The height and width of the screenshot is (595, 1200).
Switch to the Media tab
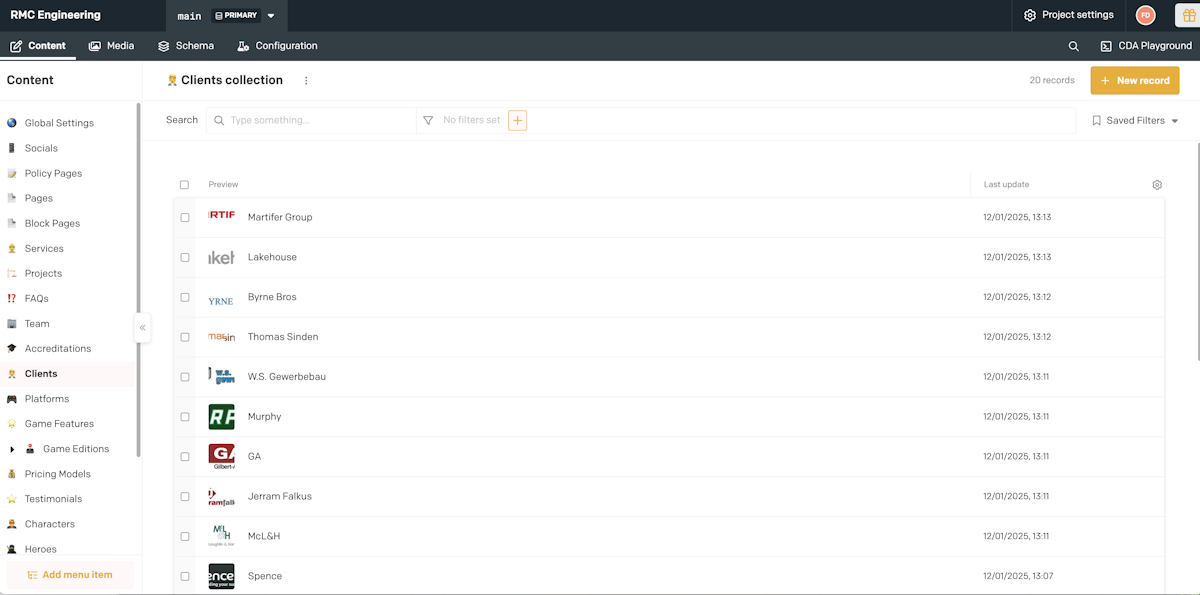pyautogui.click(x=111, y=46)
